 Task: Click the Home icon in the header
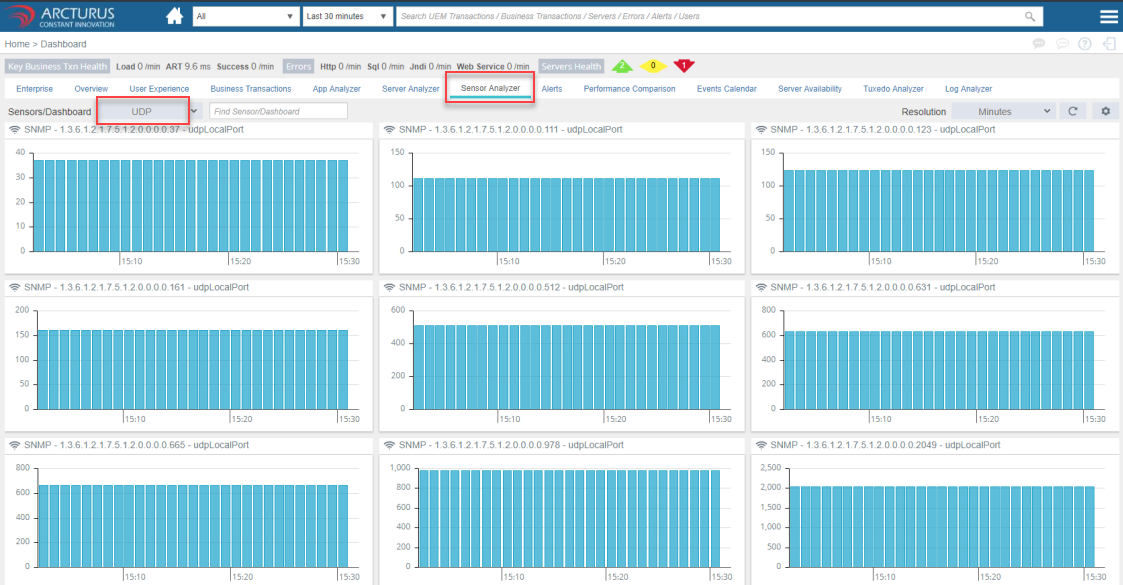174,16
